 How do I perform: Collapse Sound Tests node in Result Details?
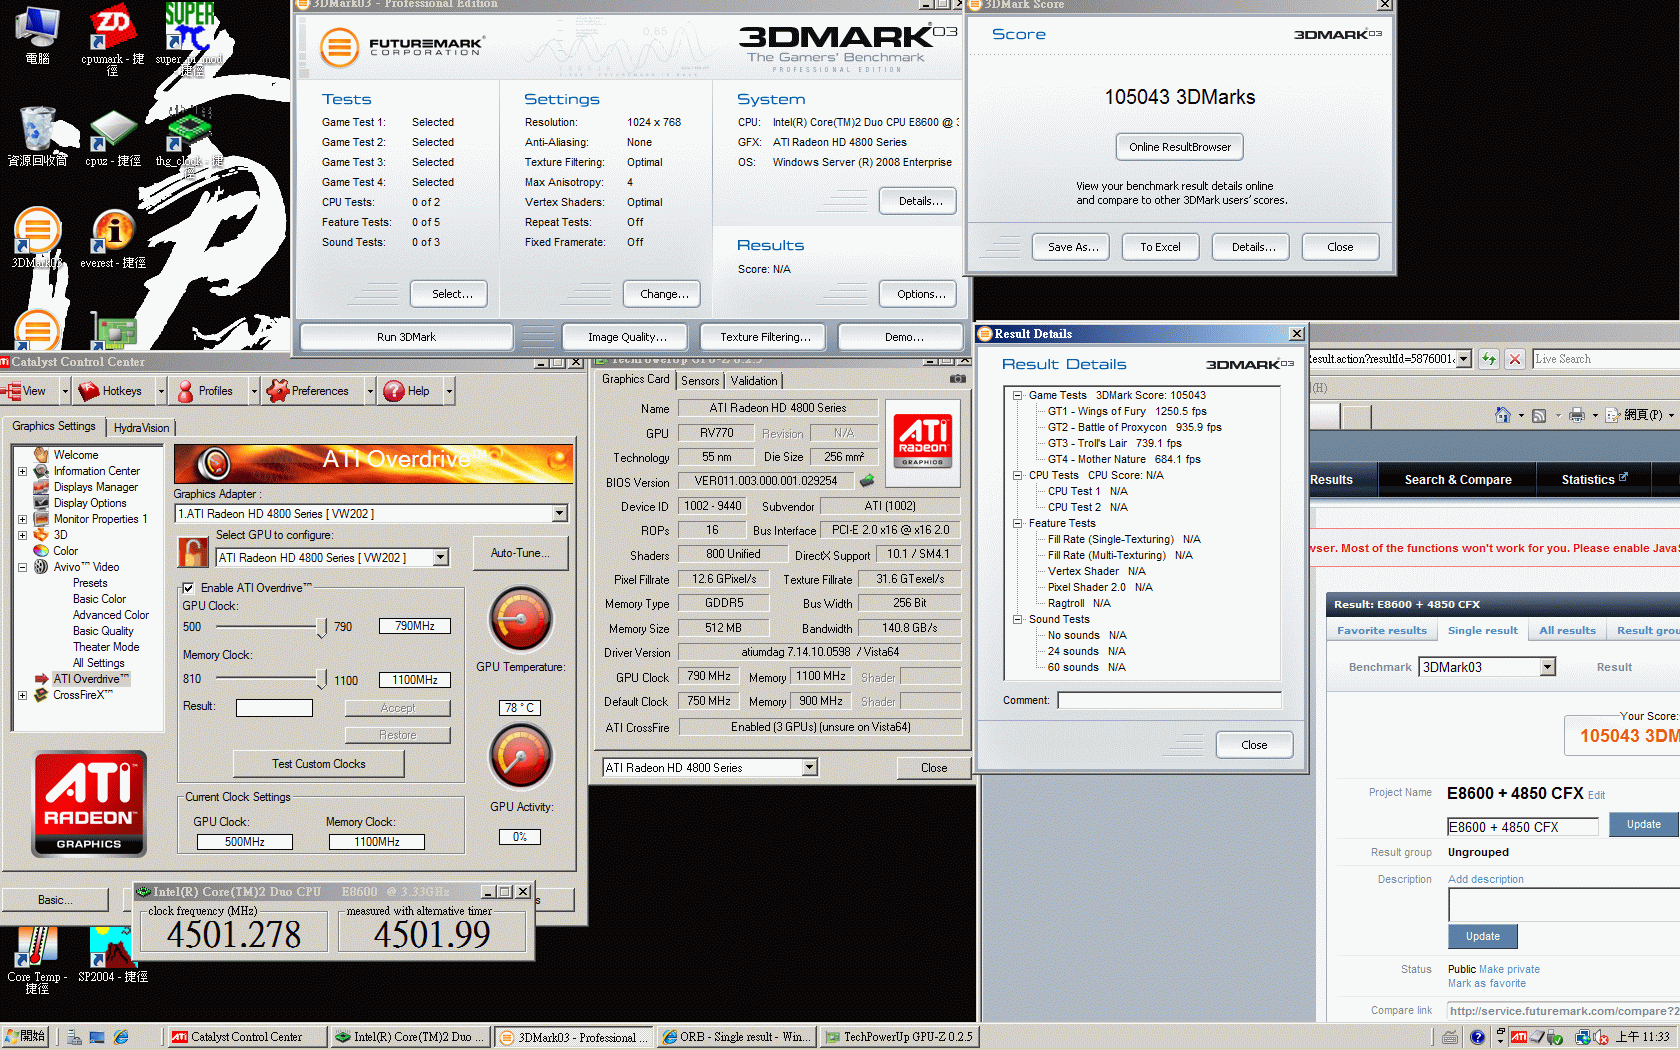click(x=1018, y=619)
